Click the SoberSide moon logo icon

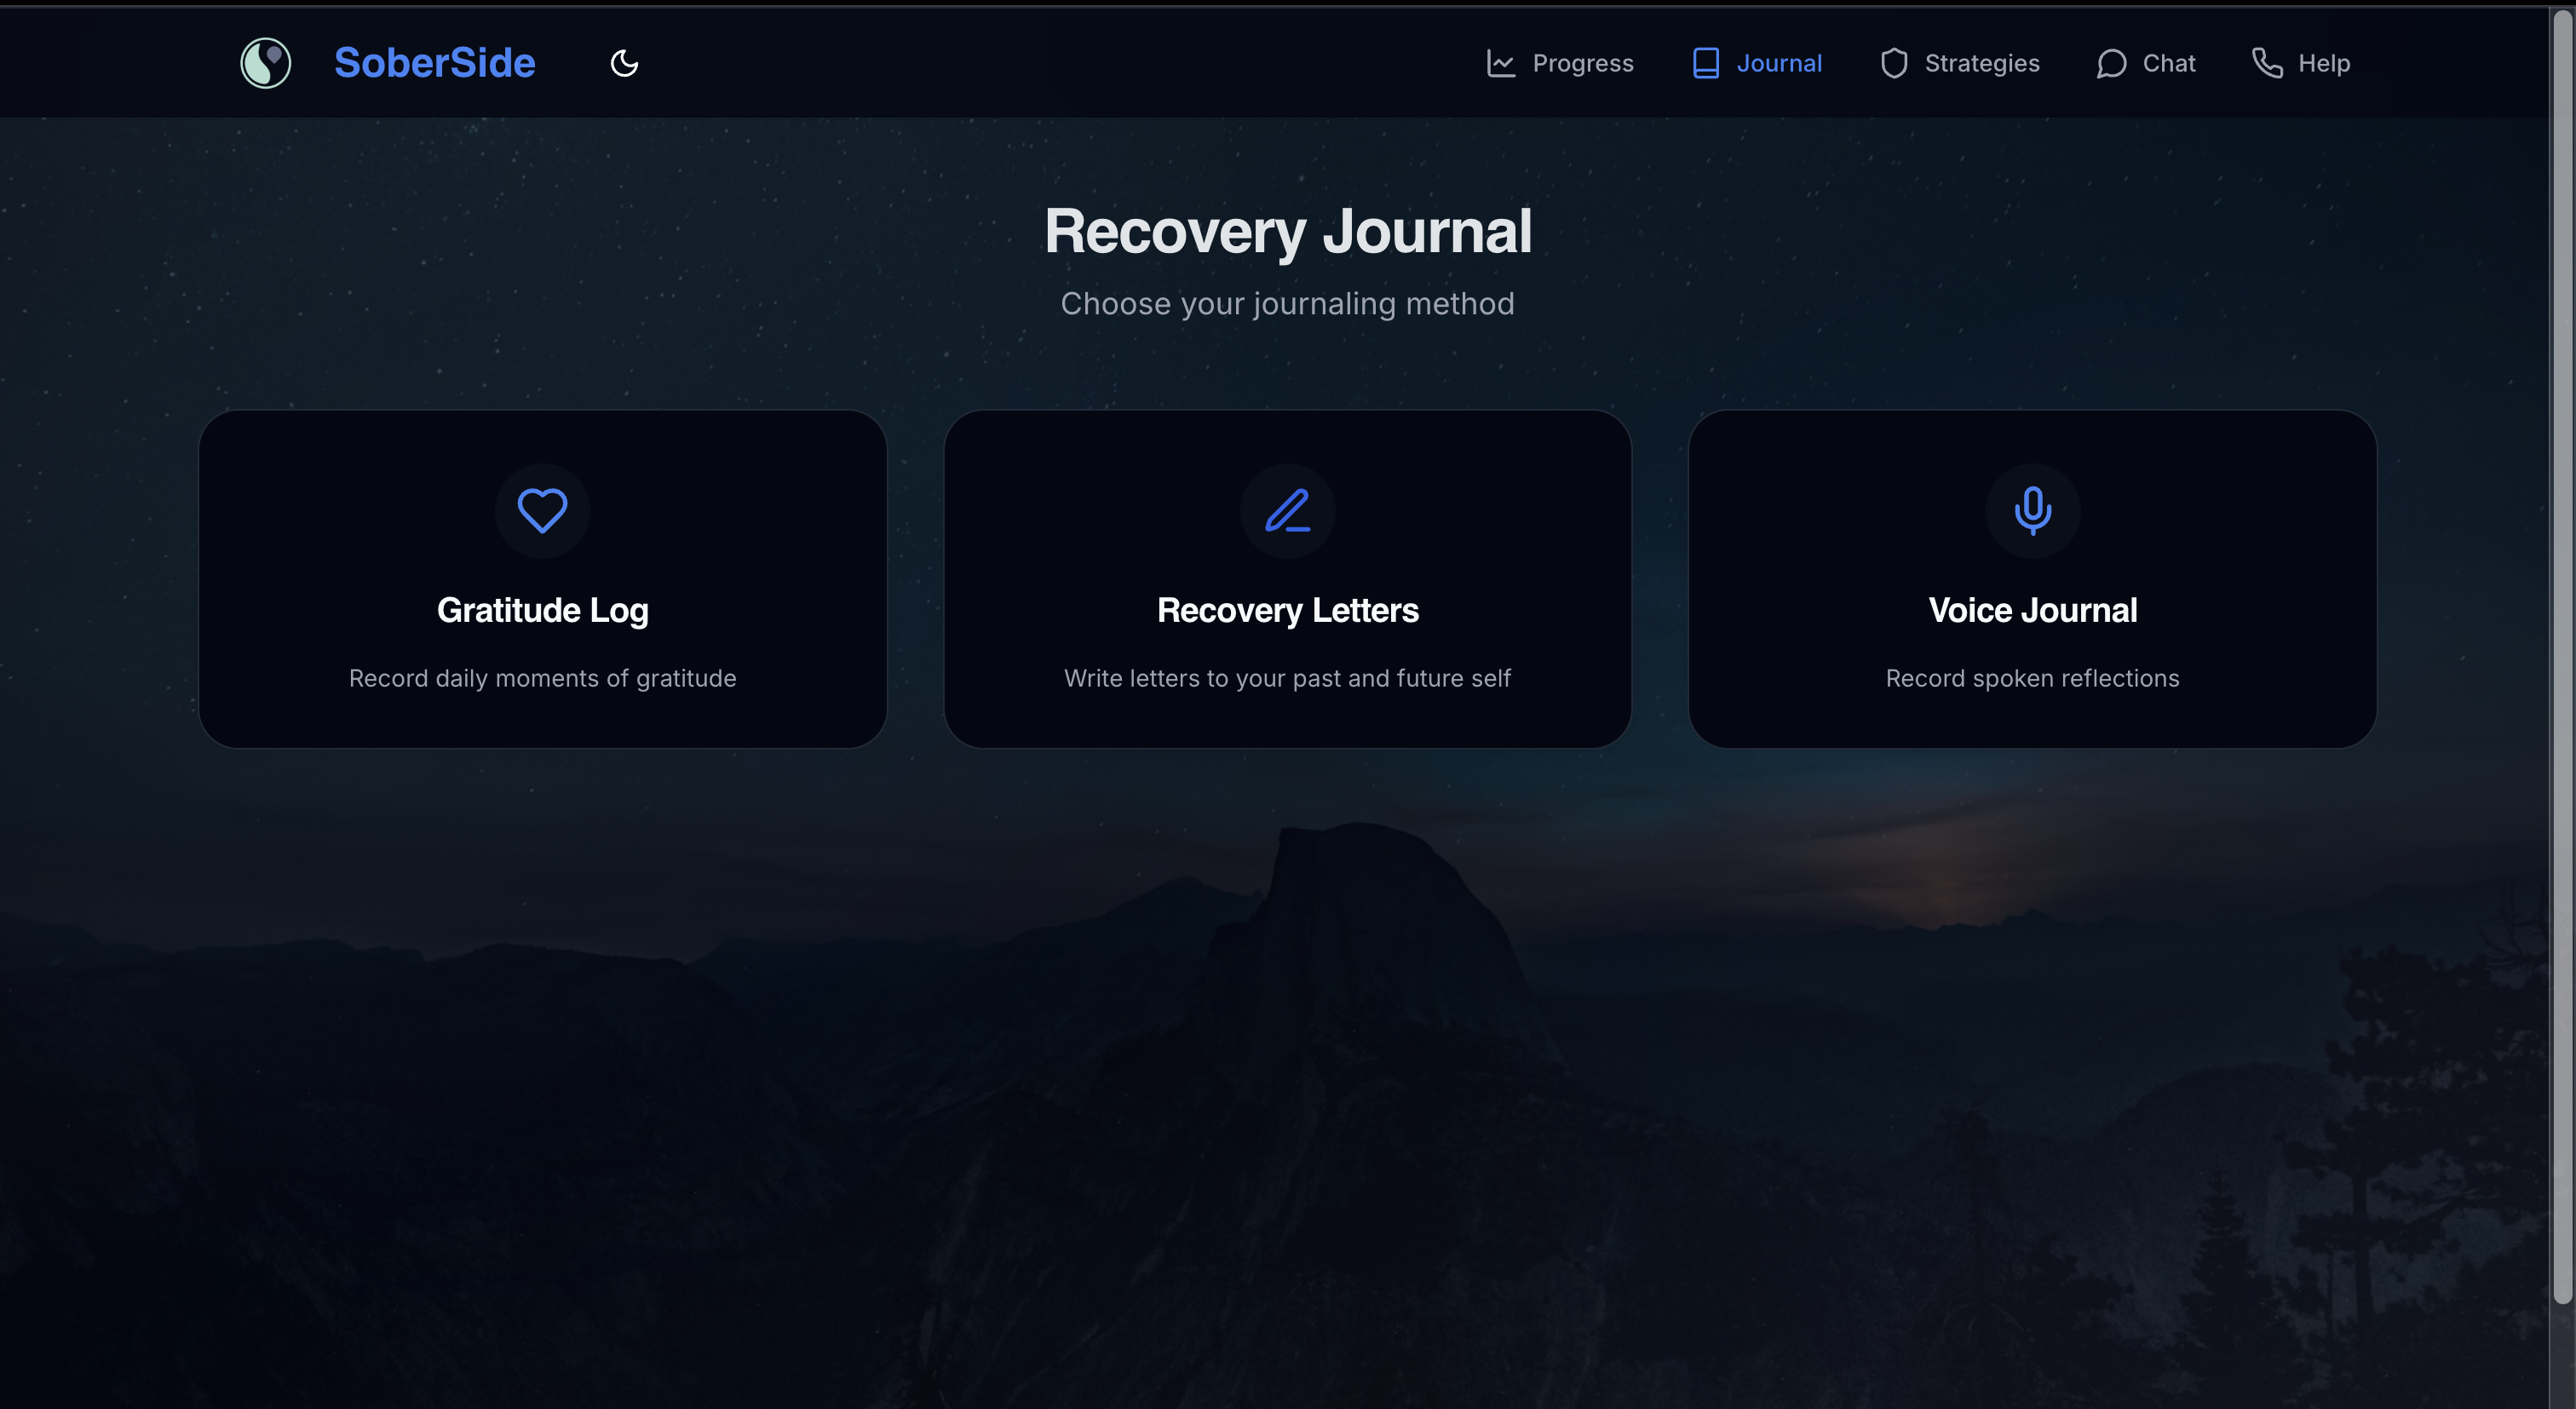[265, 63]
